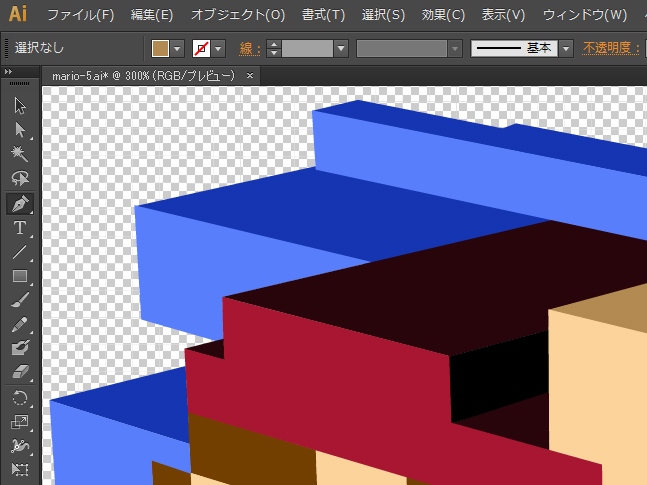Choose the Warp/Width tool
The width and height of the screenshot is (647, 485).
pos(19,446)
